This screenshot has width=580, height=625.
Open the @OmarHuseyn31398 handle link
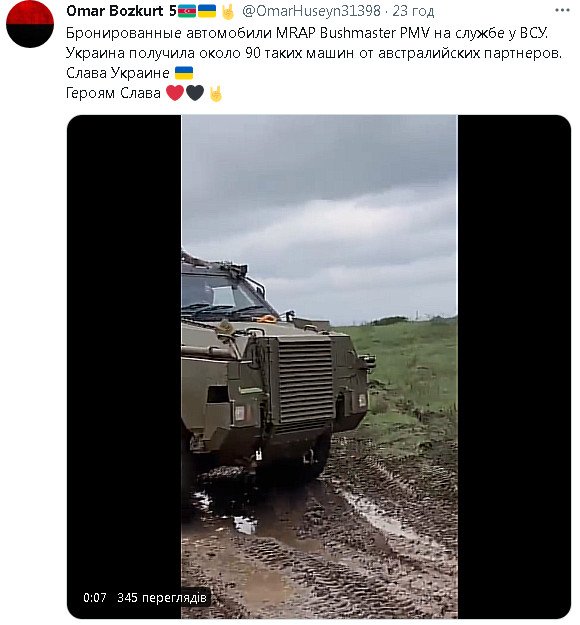coord(311,11)
